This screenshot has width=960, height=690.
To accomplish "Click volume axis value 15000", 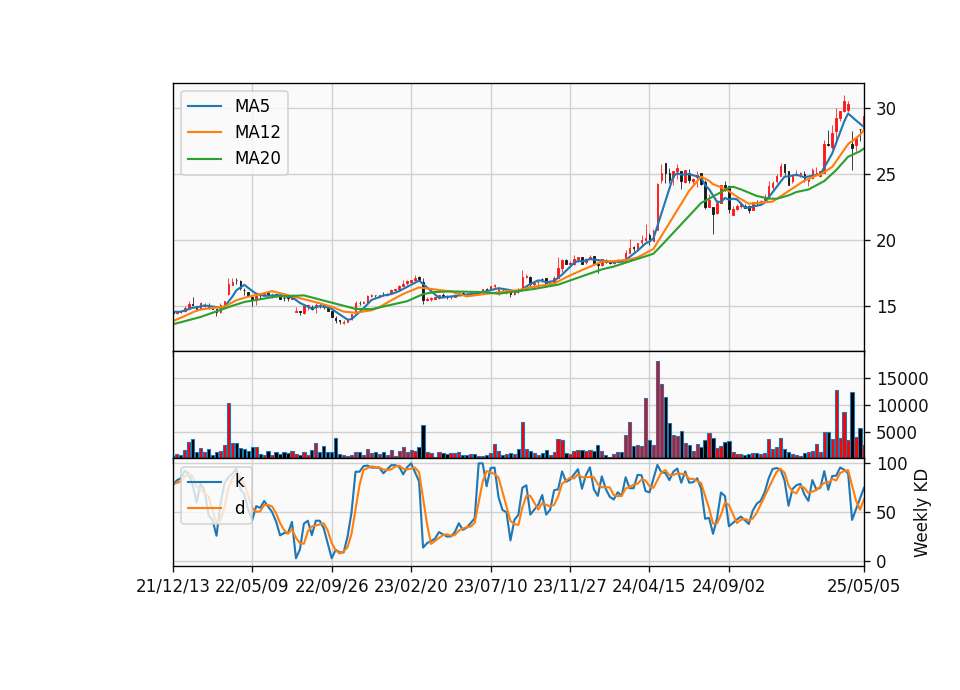I will point(902,379).
